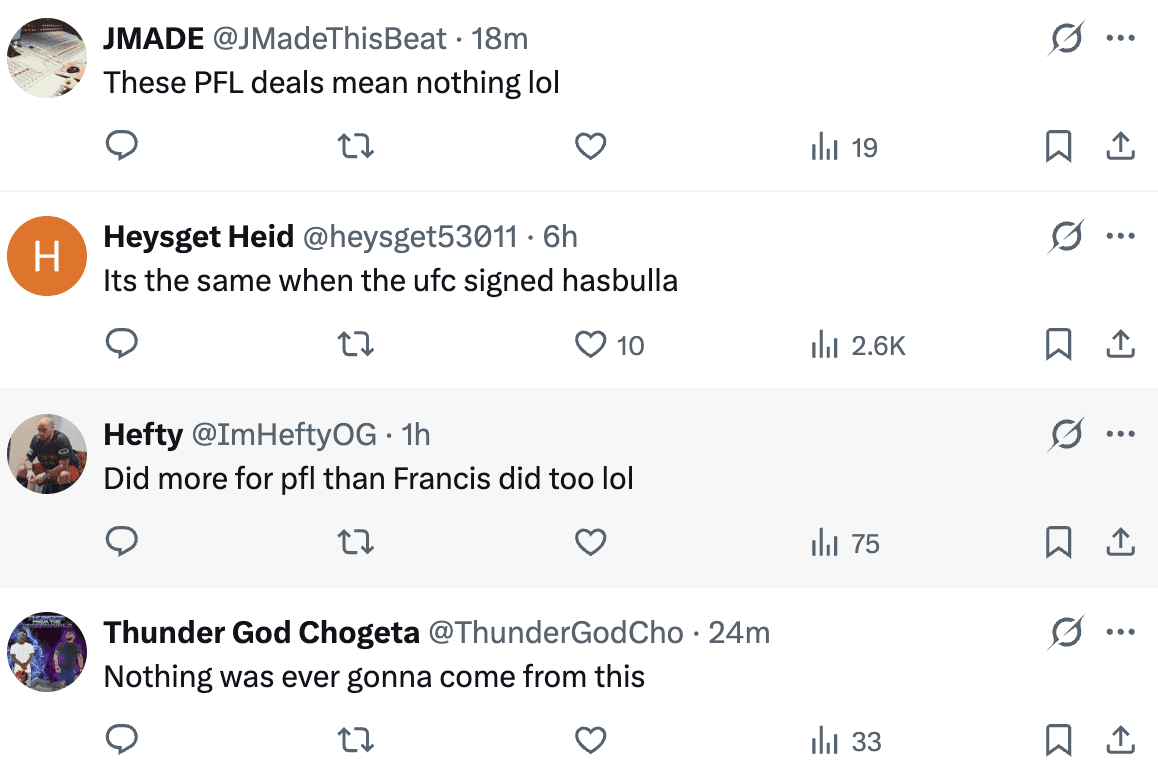Screen dimensions: 1158x782
Task: Open three-dot menu on Heysget Heid's tweet
Action: pos(1120,237)
